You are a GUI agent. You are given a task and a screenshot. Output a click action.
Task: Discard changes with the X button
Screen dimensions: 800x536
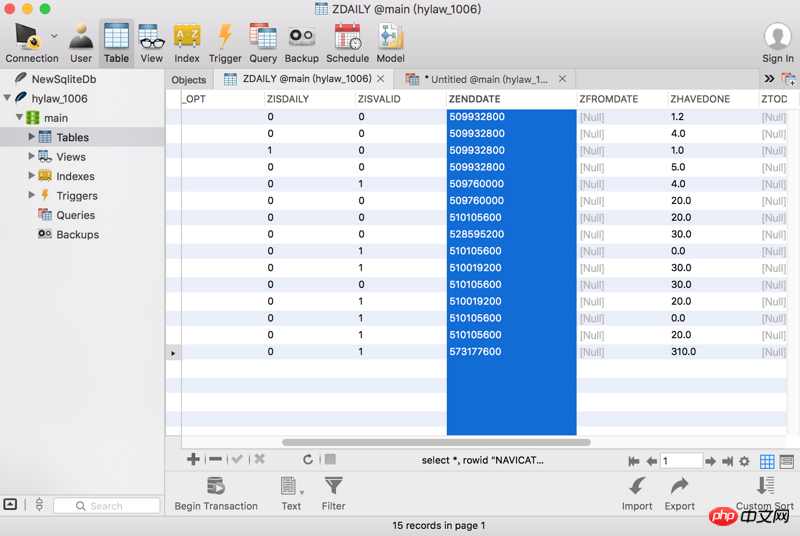pos(260,459)
